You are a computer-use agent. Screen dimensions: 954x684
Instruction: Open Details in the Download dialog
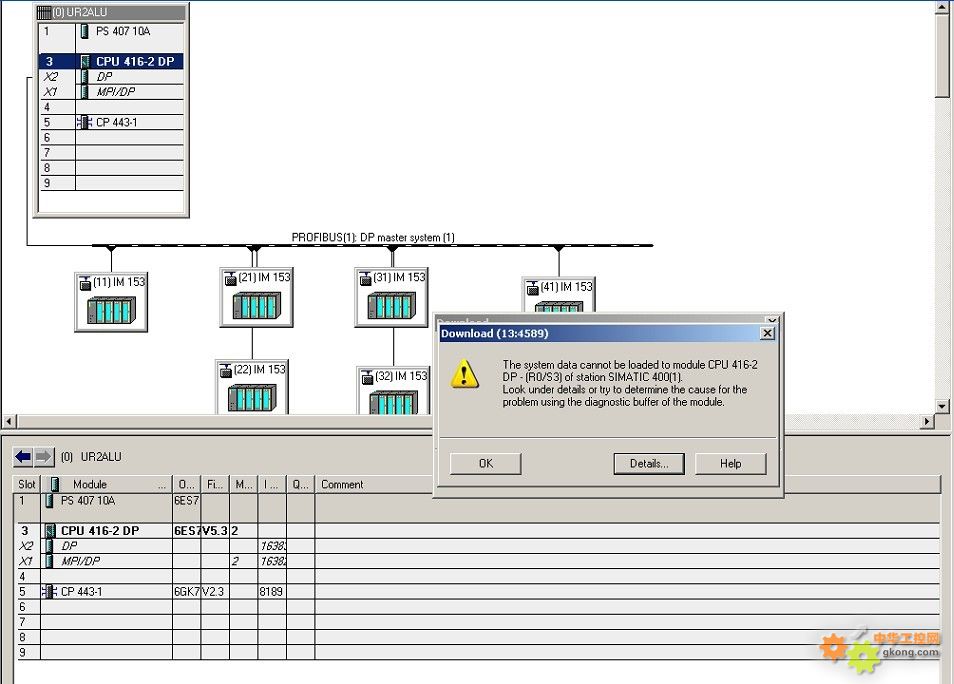pyautogui.click(x=649, y=464)
